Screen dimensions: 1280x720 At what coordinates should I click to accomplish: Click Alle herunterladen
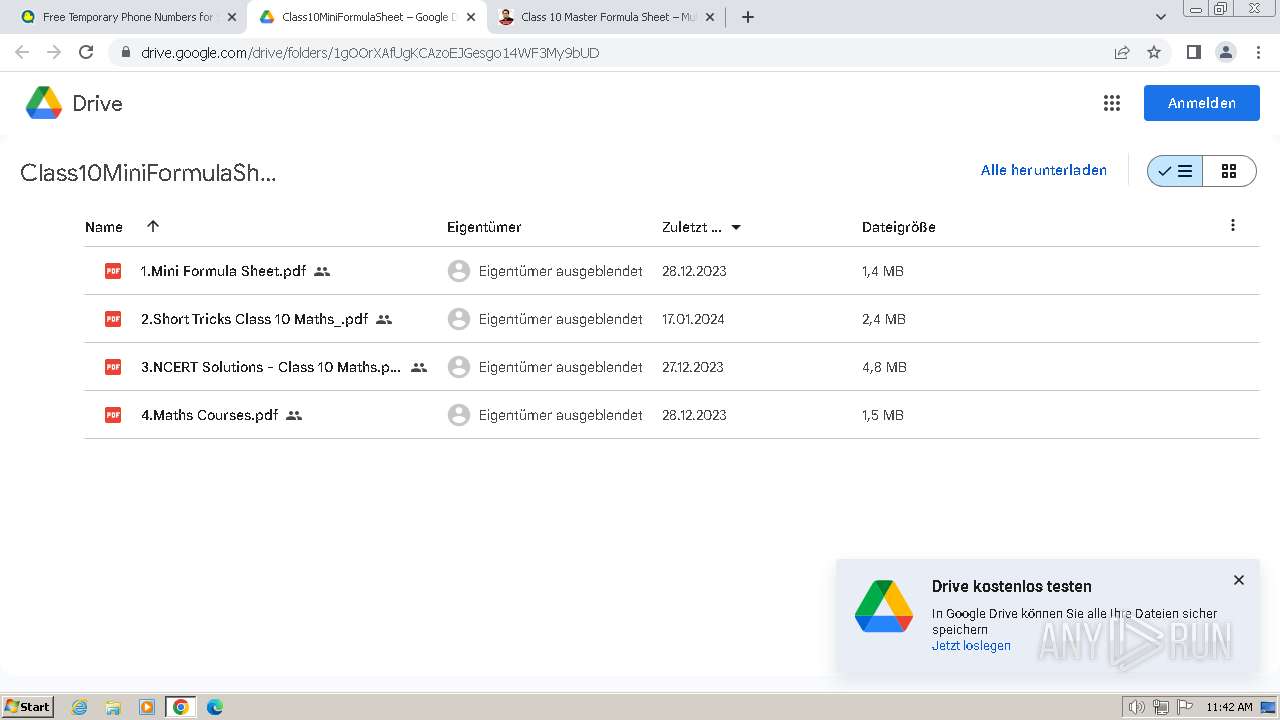(1044, 170)
